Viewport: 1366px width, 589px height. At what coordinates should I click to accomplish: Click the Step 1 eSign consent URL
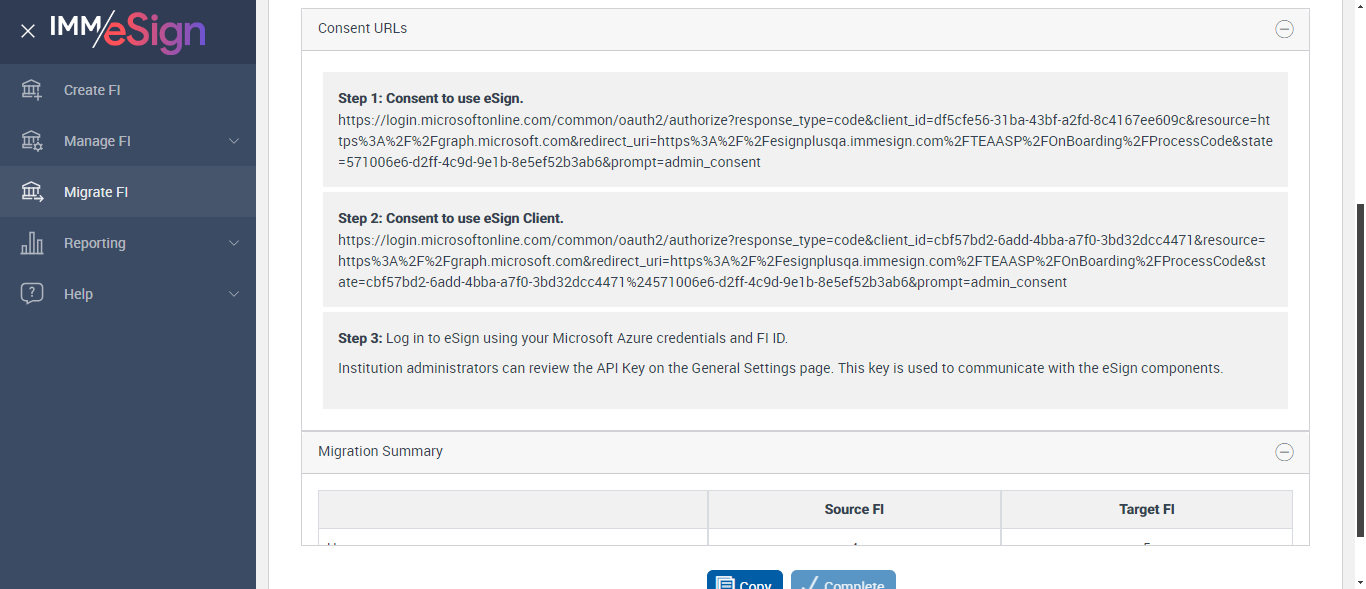pyautogui.click(x=805, y=141)
